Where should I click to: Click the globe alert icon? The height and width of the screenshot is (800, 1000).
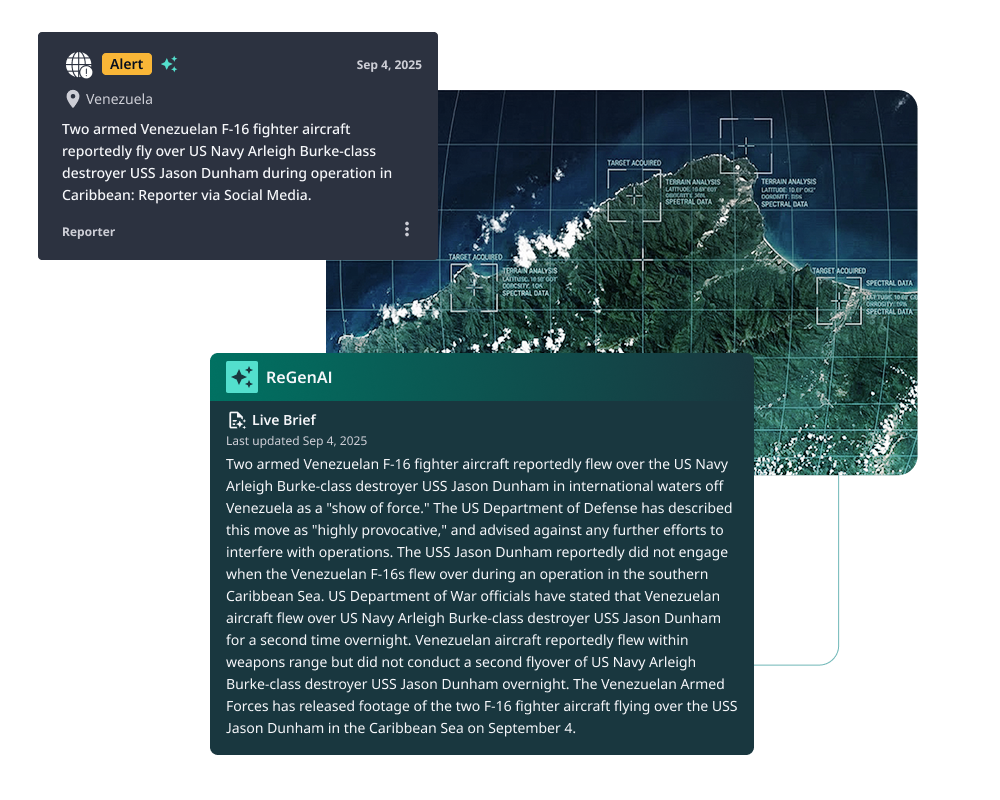click(x=78, y=65)
